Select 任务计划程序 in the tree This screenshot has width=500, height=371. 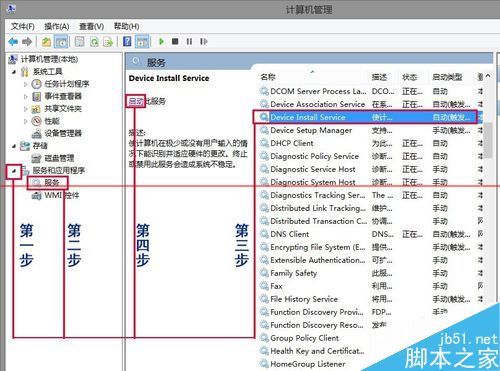(x=67, y=84)
